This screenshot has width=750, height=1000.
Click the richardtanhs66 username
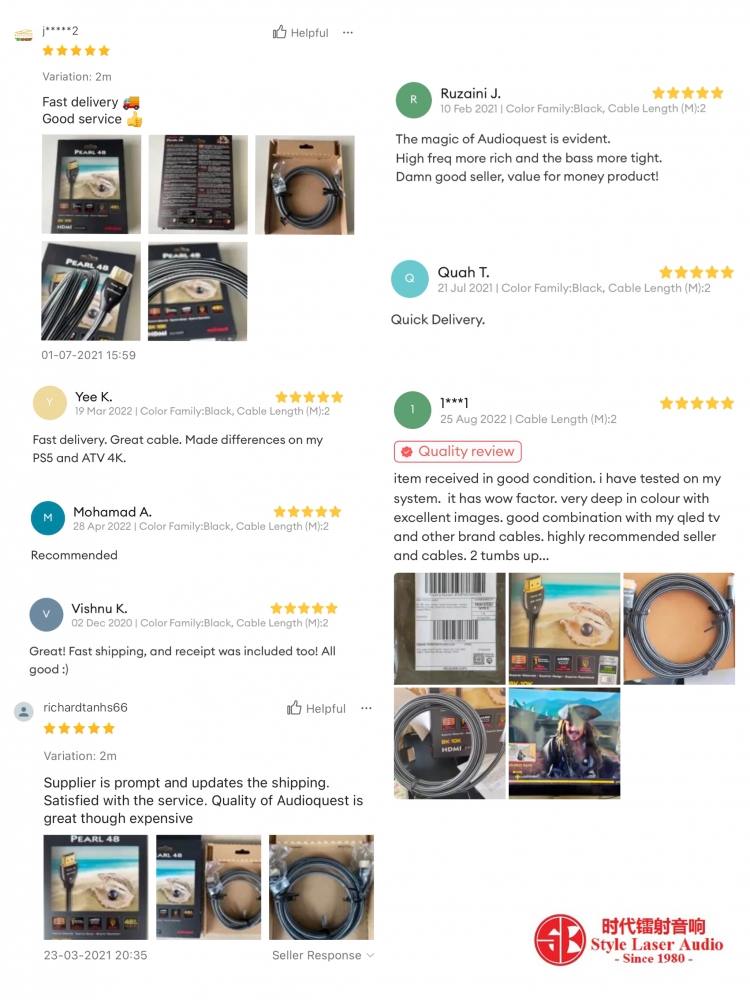tap(85, 707)
